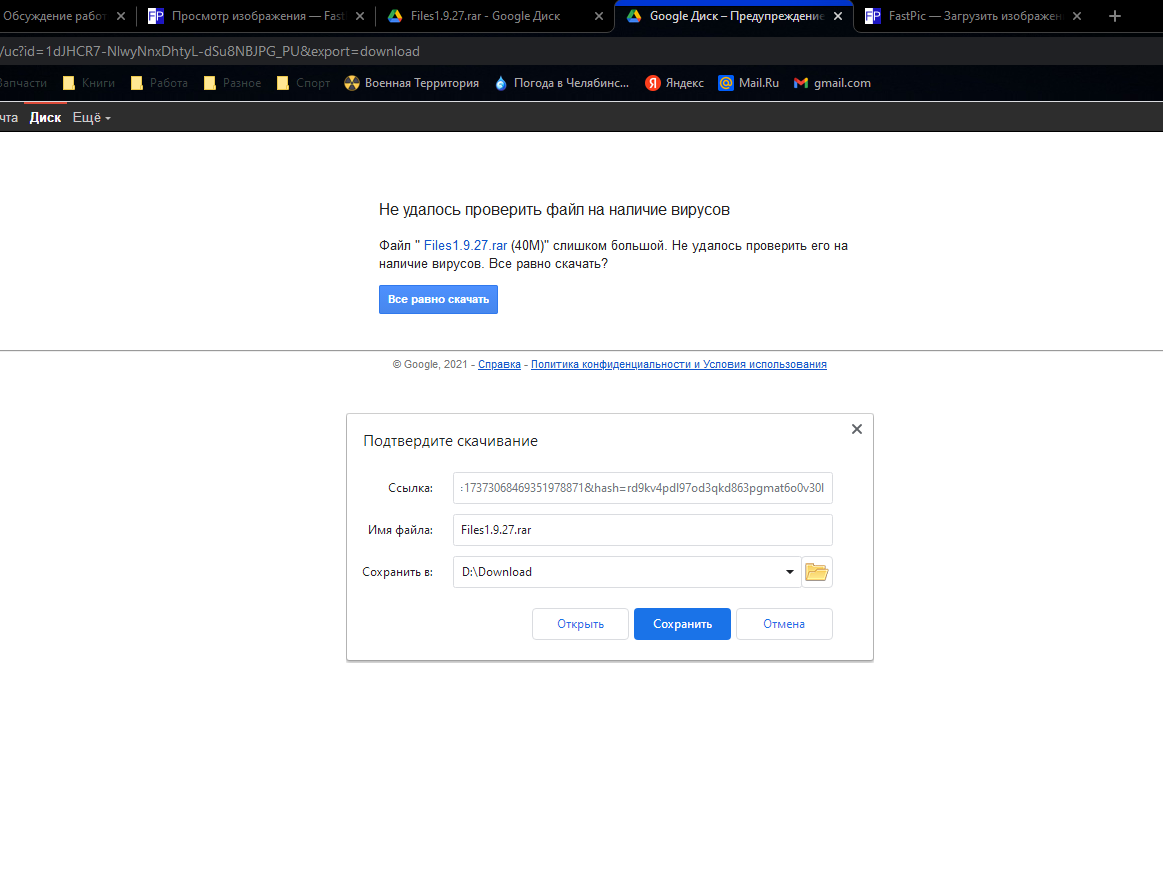1163x894 pixels.
Task: Expand the Сохранить в path dropdown
Action: coord(790,572)
